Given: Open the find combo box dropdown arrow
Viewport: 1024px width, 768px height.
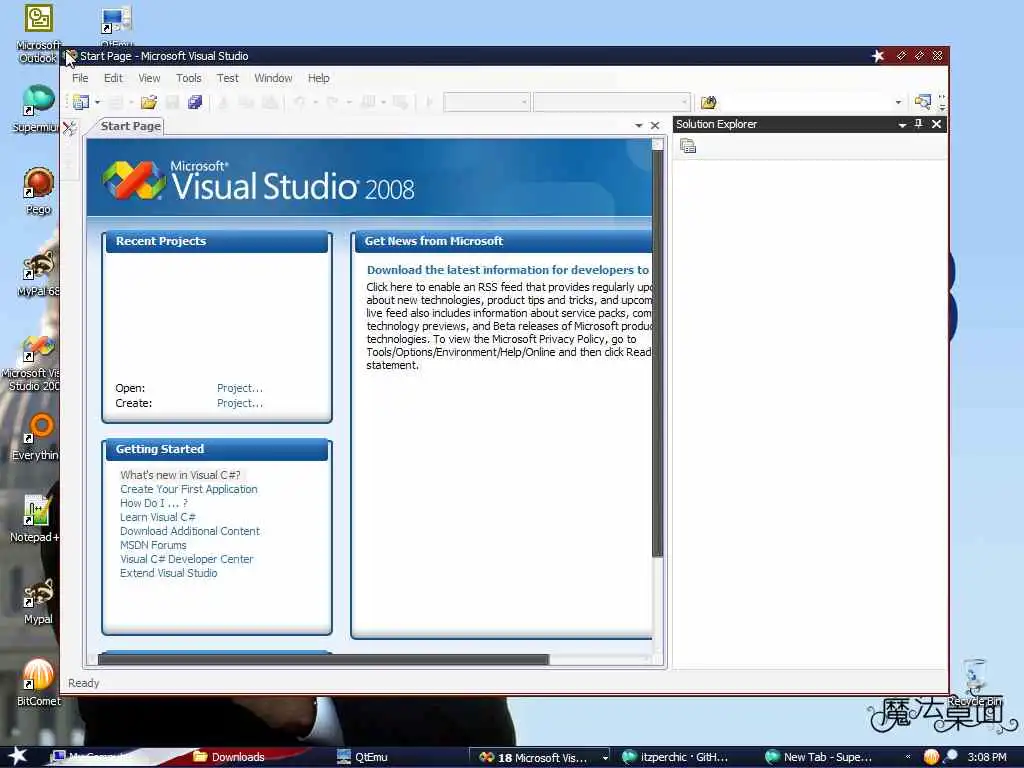Looking at the screenshot, I should [898, 103].
